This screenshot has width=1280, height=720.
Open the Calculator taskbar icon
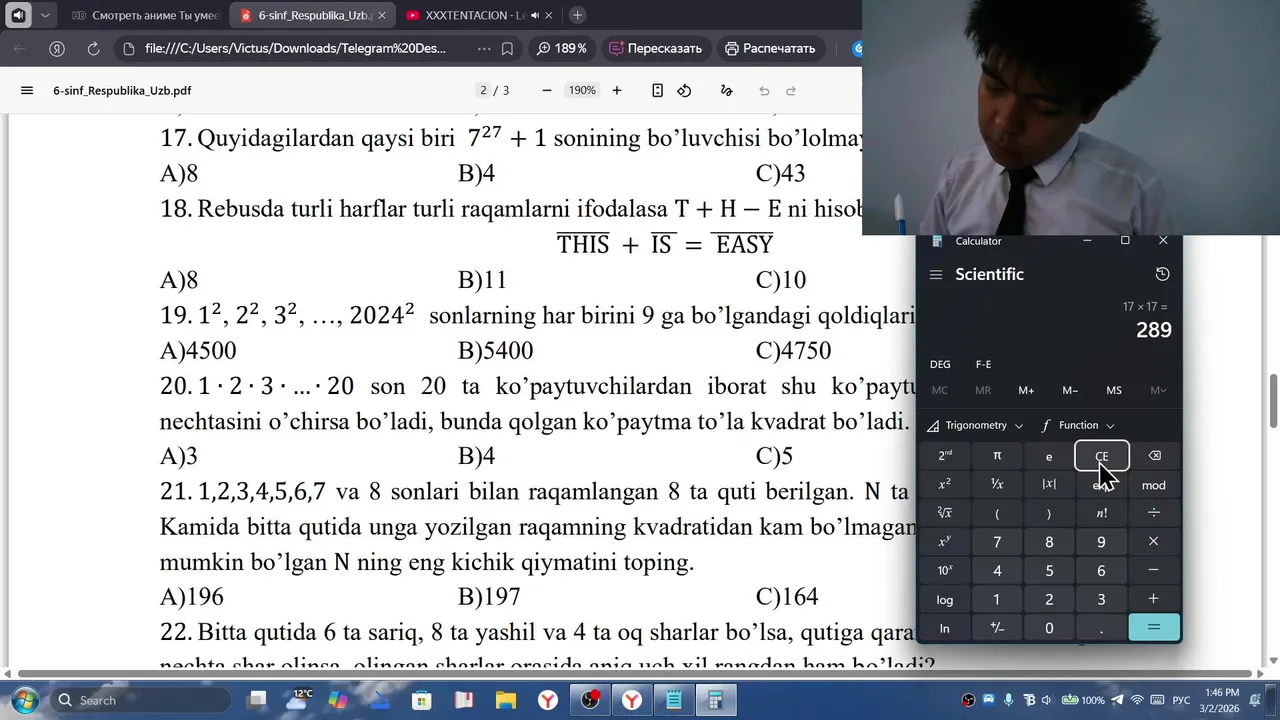(715, 700)
